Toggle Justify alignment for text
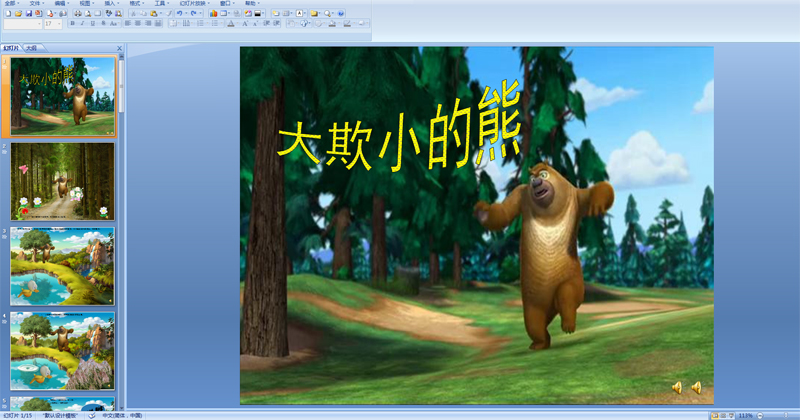Image resolution: width=800 pixels, height=420 pixels. point(158,23)
